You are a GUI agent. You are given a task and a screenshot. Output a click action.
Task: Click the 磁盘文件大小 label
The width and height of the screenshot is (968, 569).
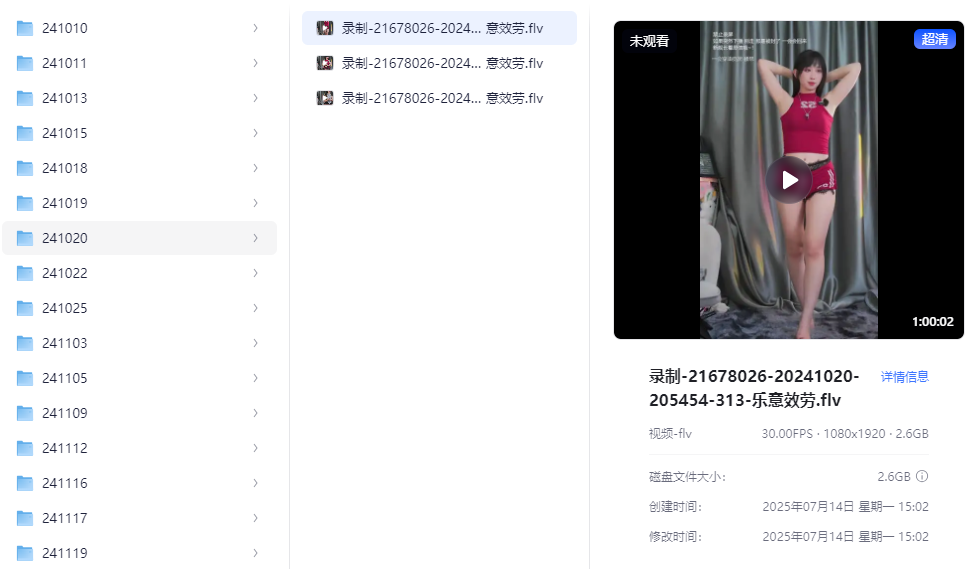687,477
